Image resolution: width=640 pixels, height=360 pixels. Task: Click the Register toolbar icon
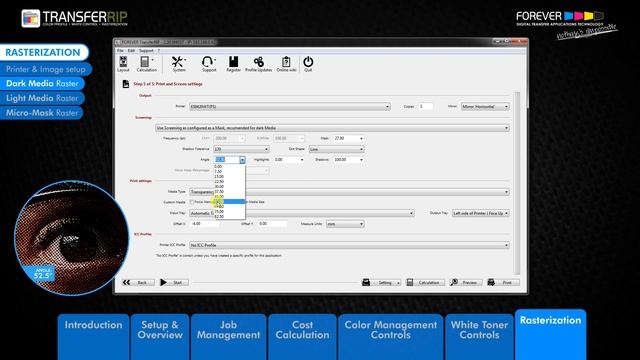[x=233, y=64]
